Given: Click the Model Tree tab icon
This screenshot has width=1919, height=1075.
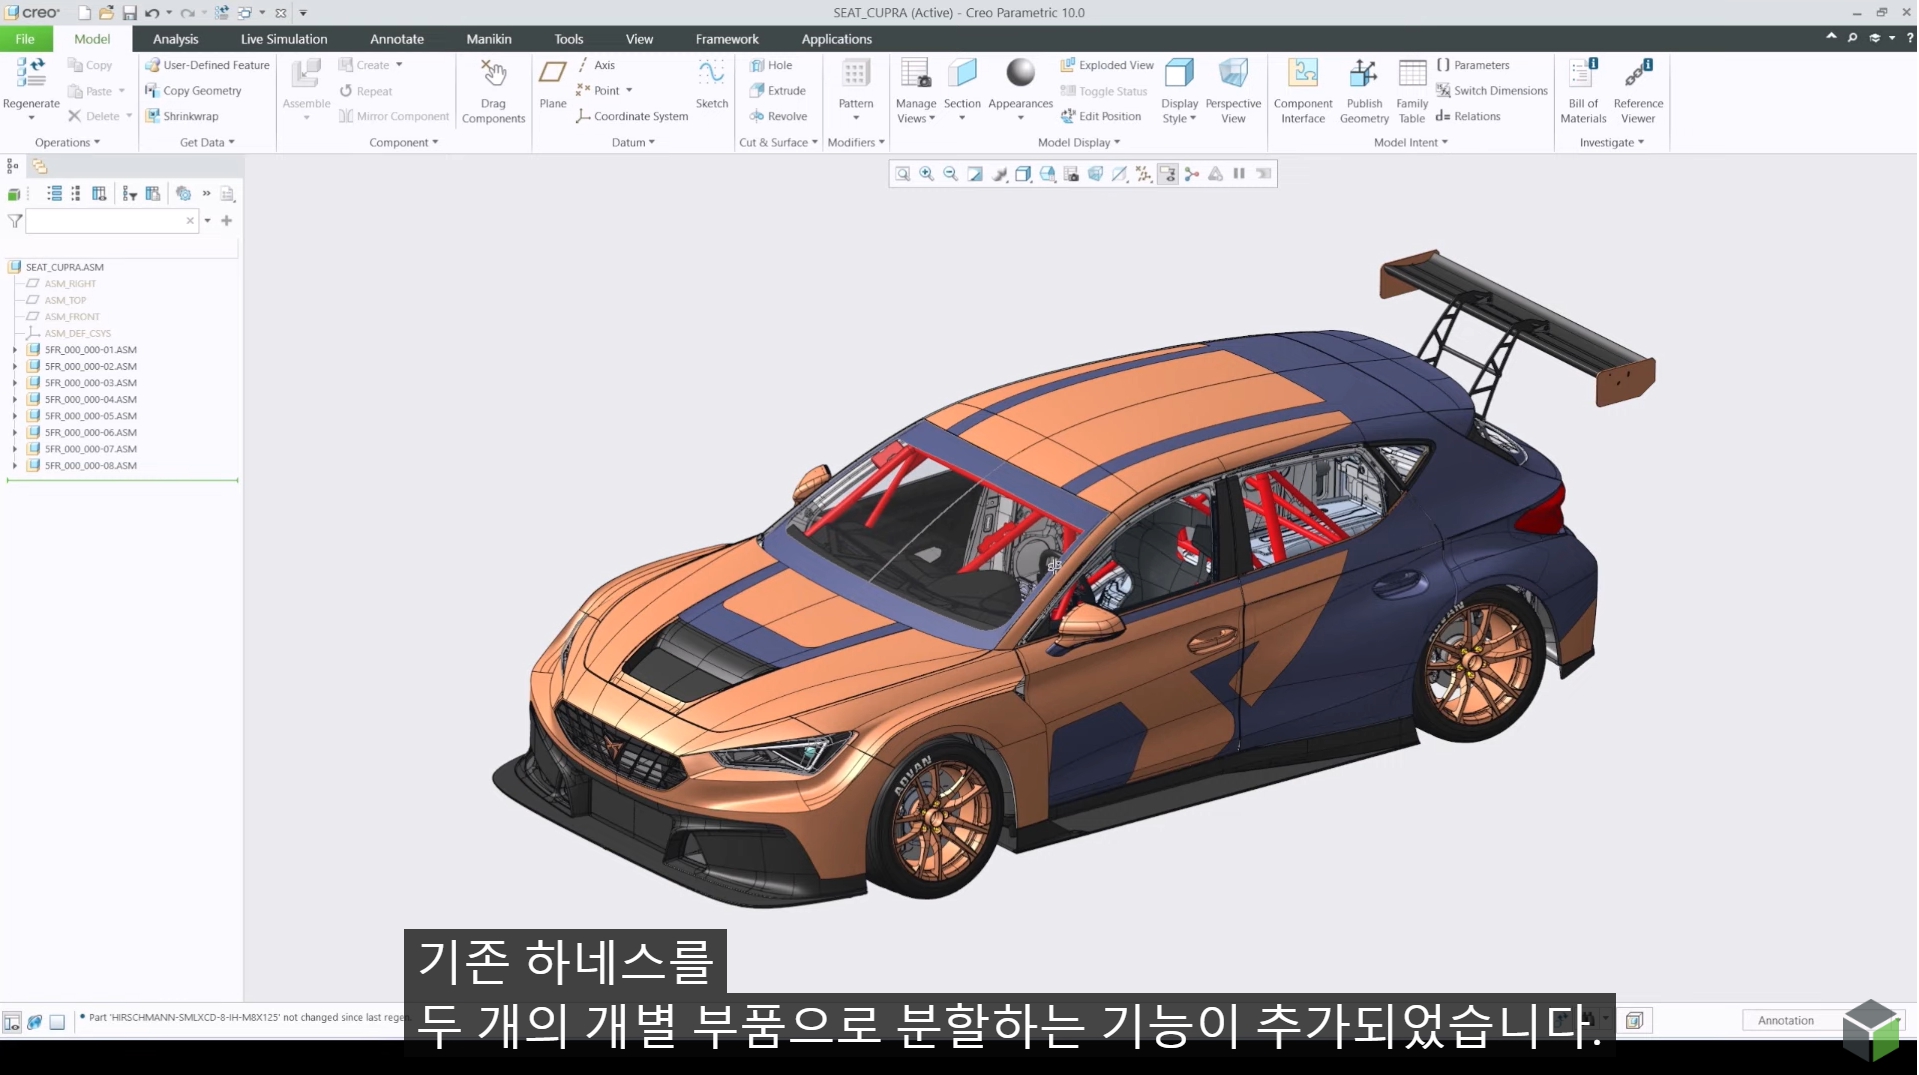Looking at the screenshot, I should [13, 166].
